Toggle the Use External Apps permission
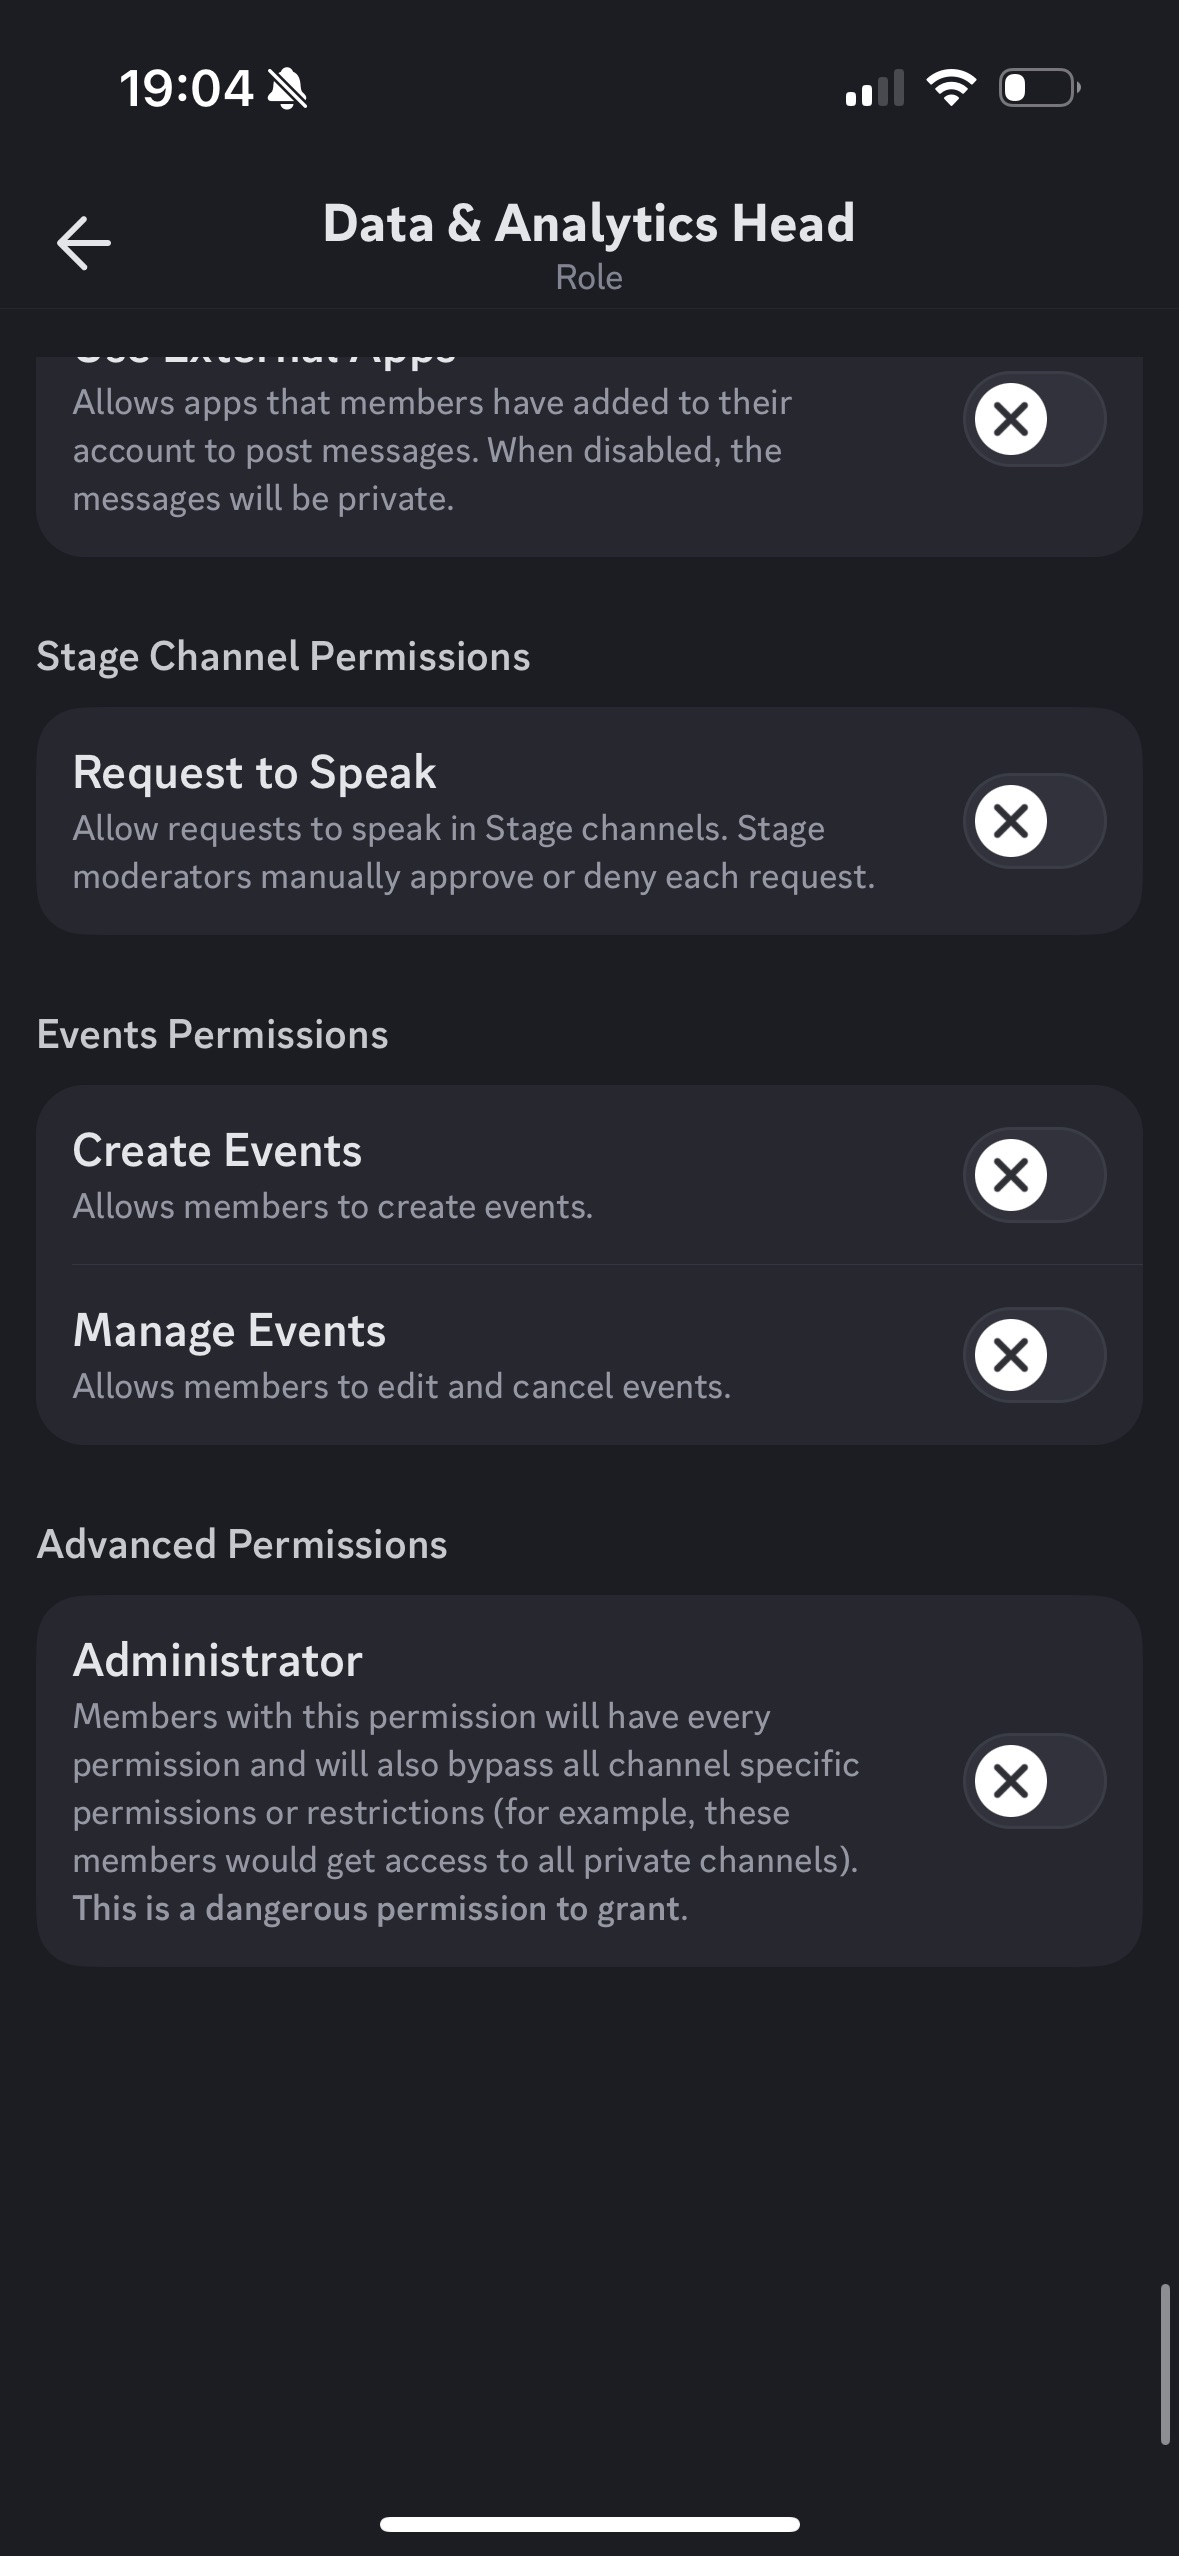 pyautogui.click(x=1034, y=419)
